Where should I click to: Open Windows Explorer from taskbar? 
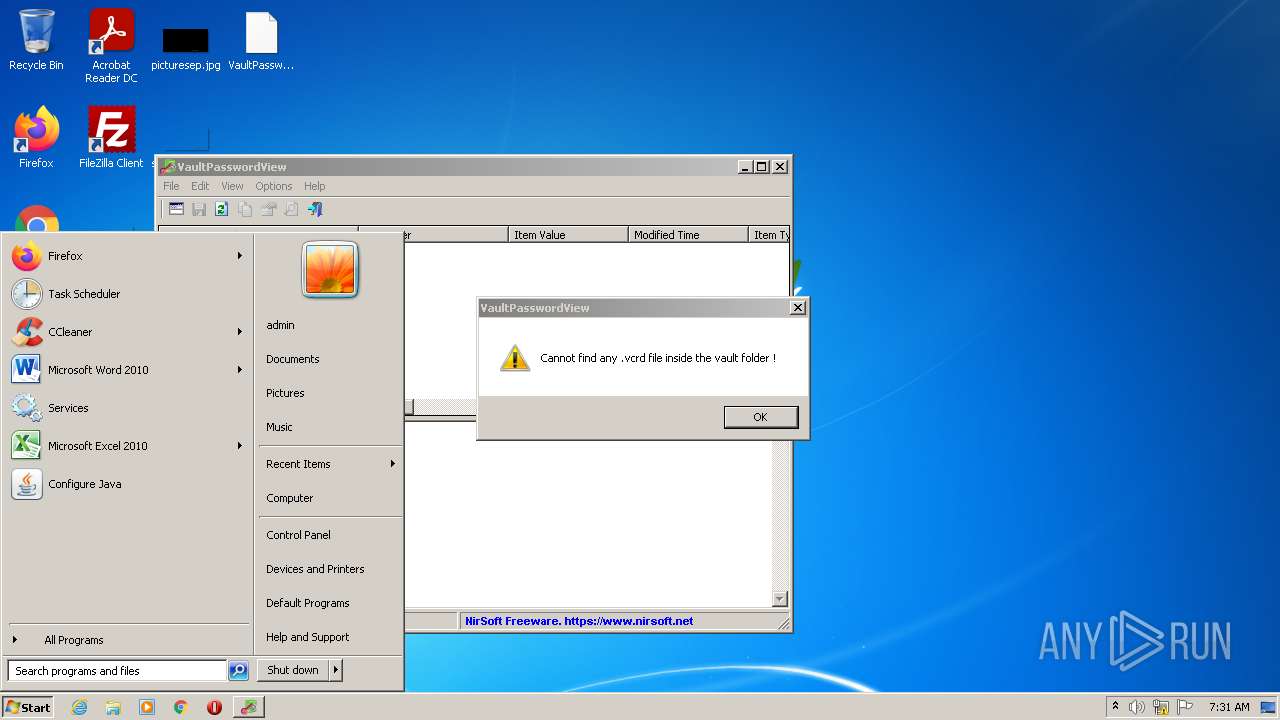(113, 707)
